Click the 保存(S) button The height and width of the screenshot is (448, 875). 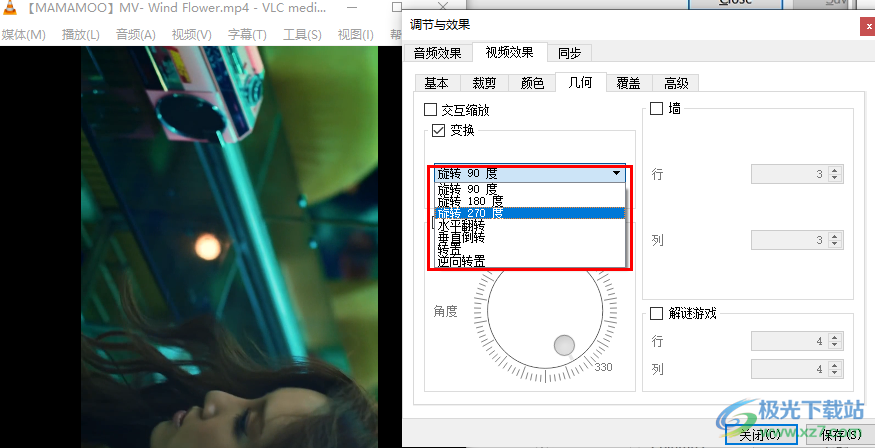coord(841,435)
